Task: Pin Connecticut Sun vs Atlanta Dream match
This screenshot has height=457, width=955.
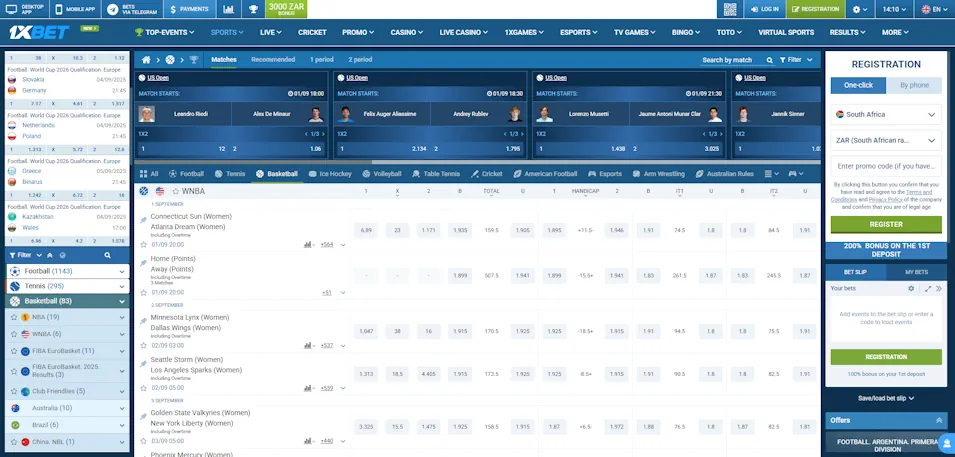Action: click(143, 220)
